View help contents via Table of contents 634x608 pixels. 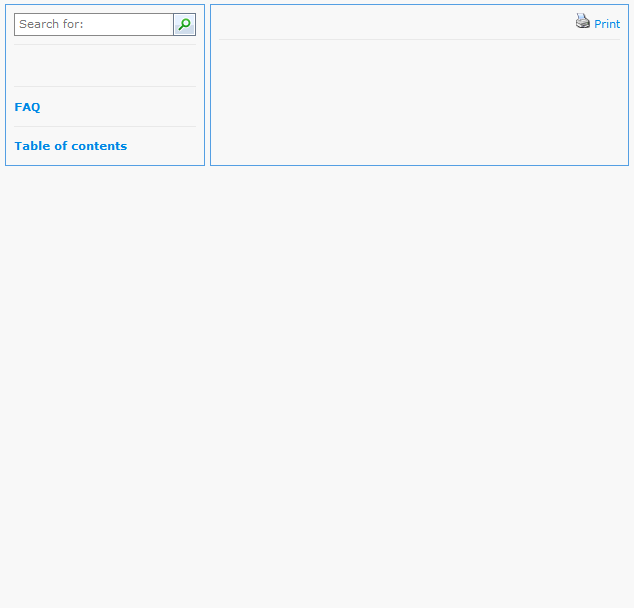(71, 146)
